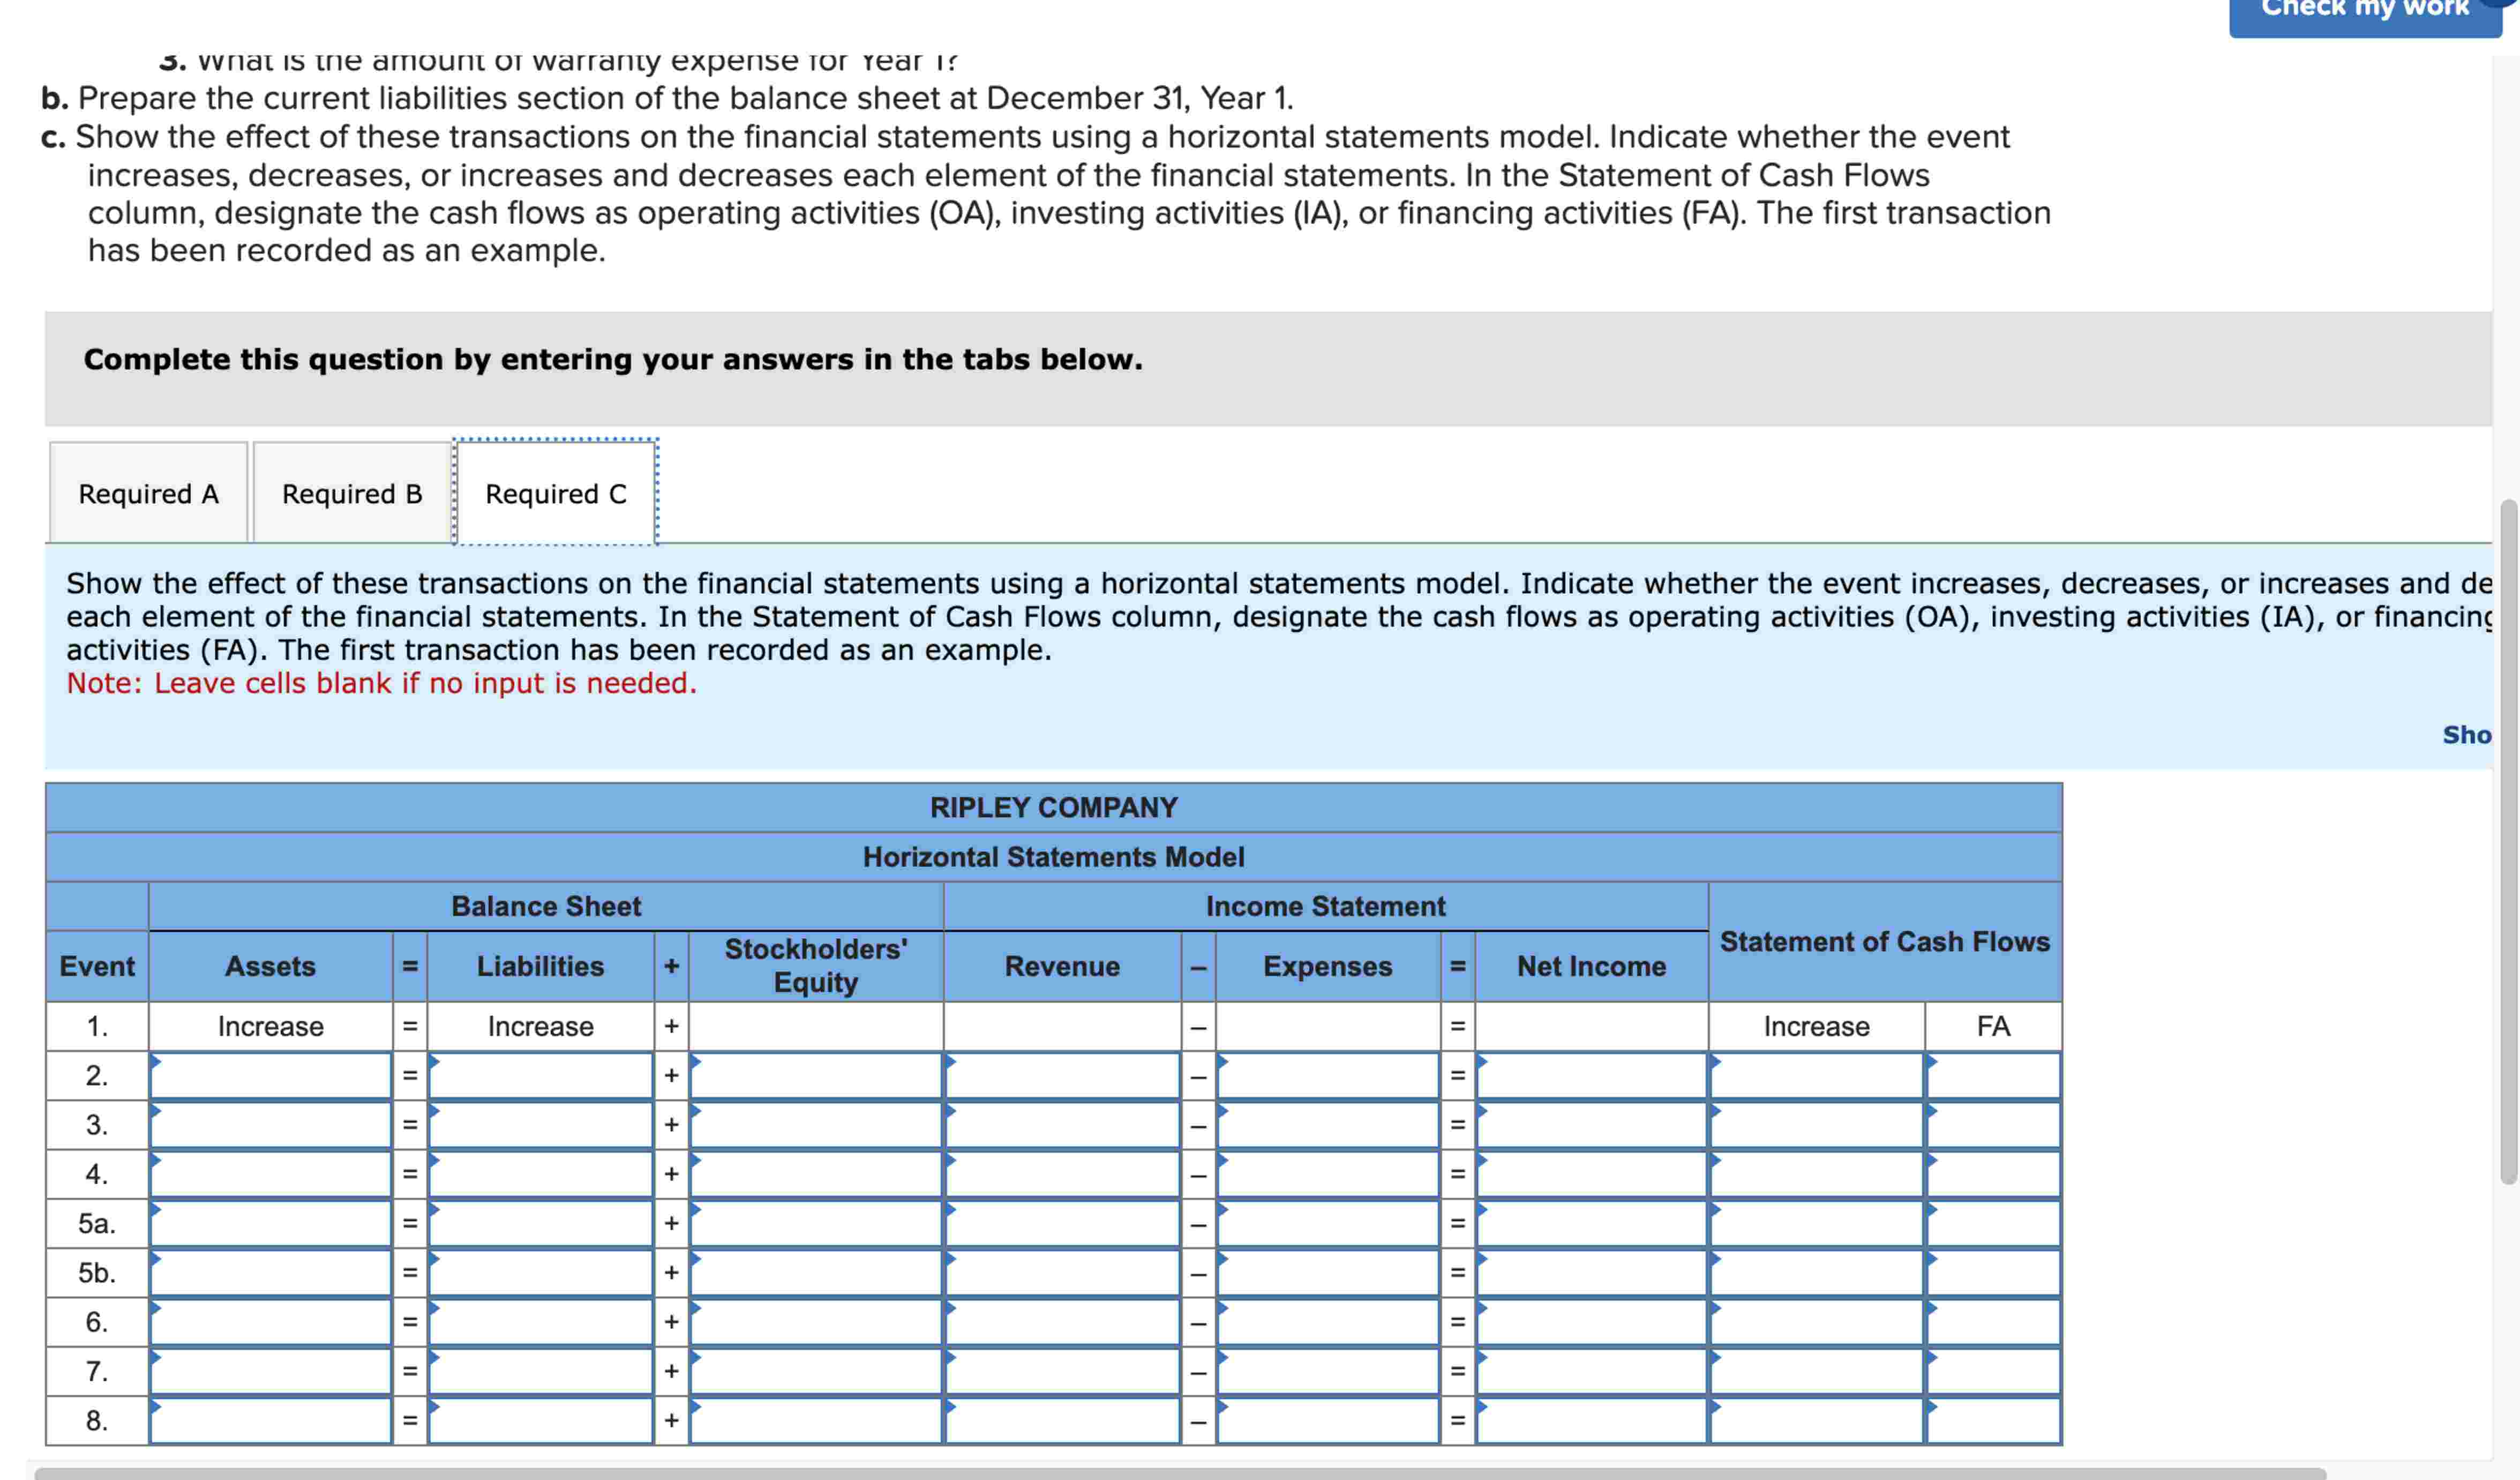Screen dimensions: 2520x1480
Task: Click the event '5a.' row label
Action: [x=97, y=1223]
